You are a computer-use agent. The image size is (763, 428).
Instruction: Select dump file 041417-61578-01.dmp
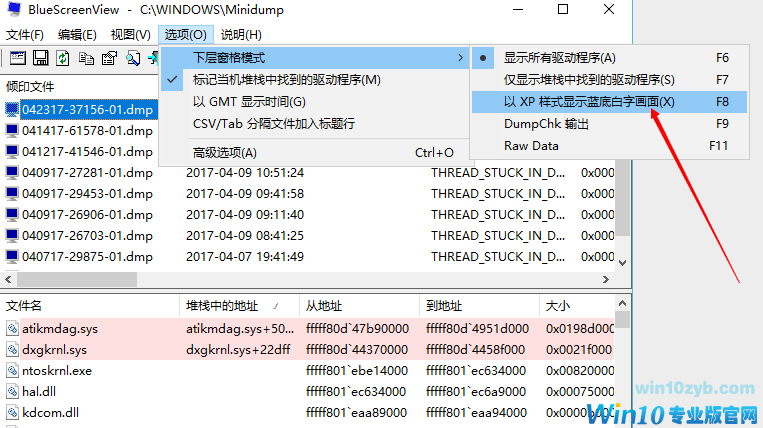[88, 131]
